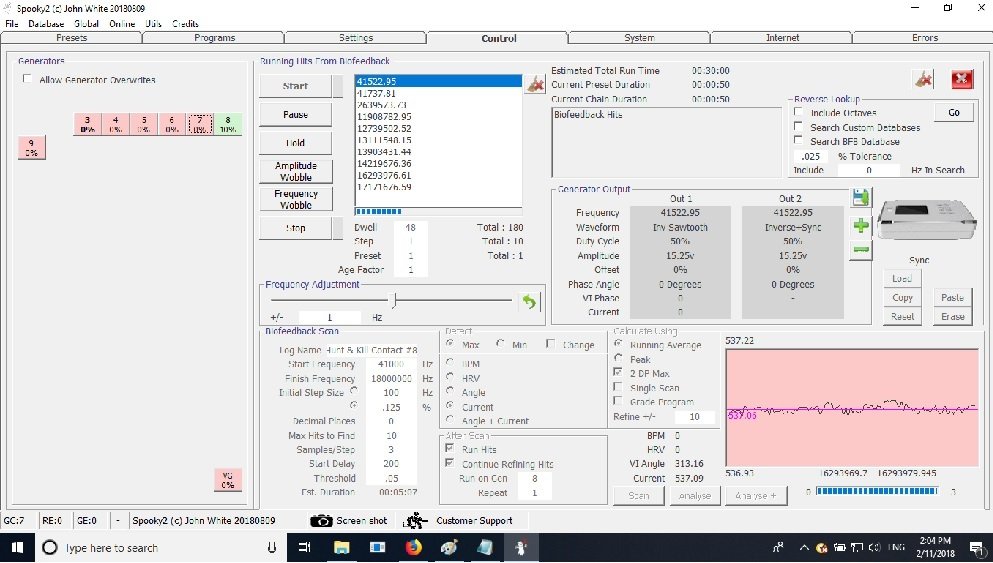Switch to the Programs tab

click(214, 38)
